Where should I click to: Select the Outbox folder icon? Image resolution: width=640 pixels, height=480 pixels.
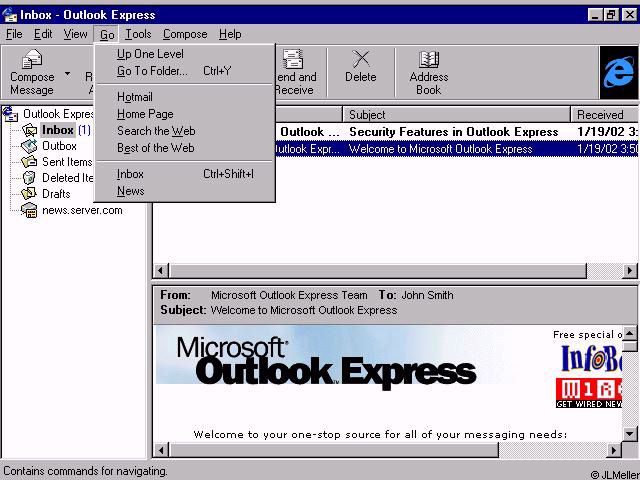coord(29,146)
